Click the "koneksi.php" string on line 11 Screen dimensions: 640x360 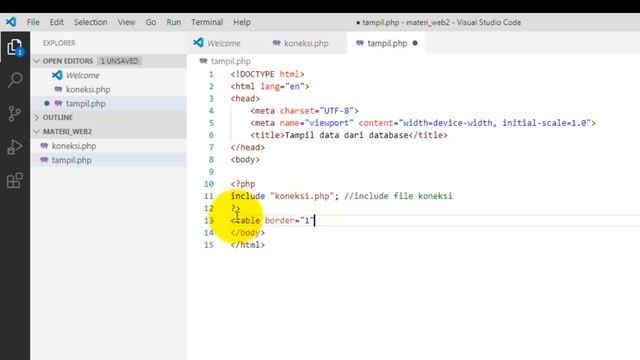[302, 196]
